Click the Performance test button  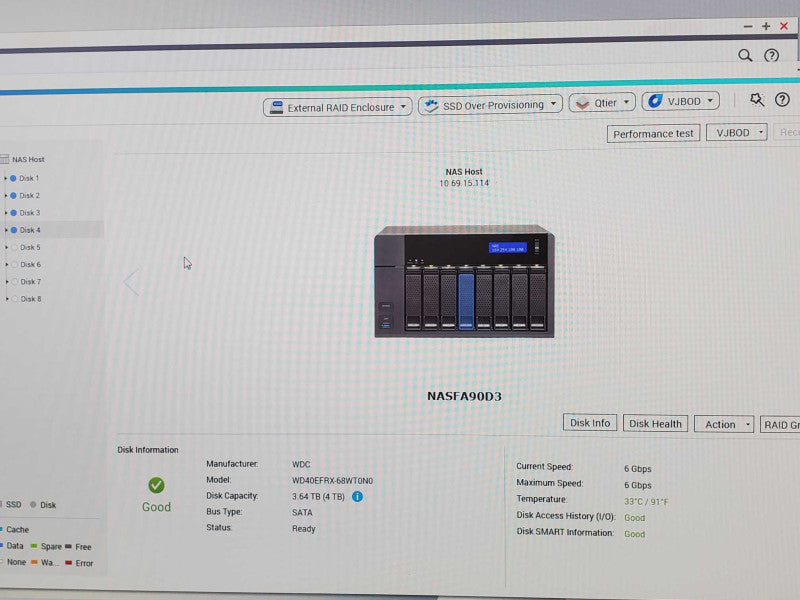pyautogui.click(x=653, y=134)
